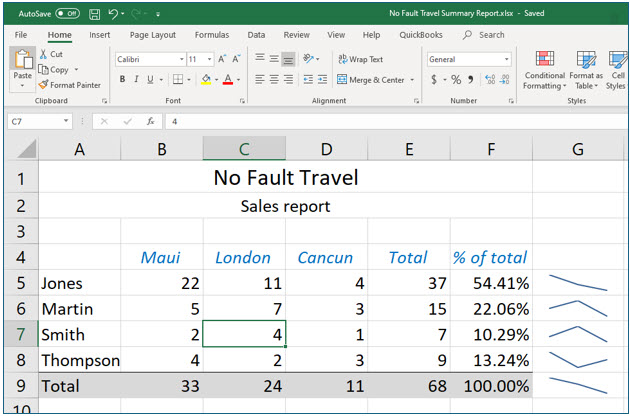Image resolution: width=630 pixels, height=416 pixels.
Task: Expand the Customize Quick Access Toolbar arrow
Action: pos(158,14)
